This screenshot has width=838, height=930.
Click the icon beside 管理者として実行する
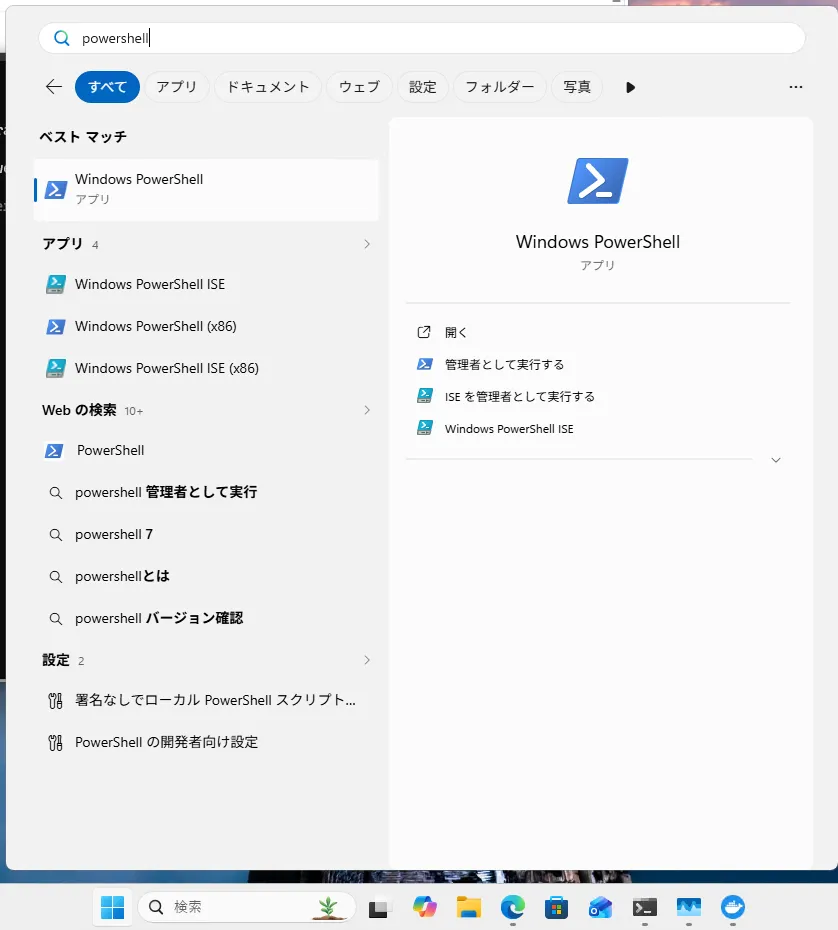tap(425, 364)
